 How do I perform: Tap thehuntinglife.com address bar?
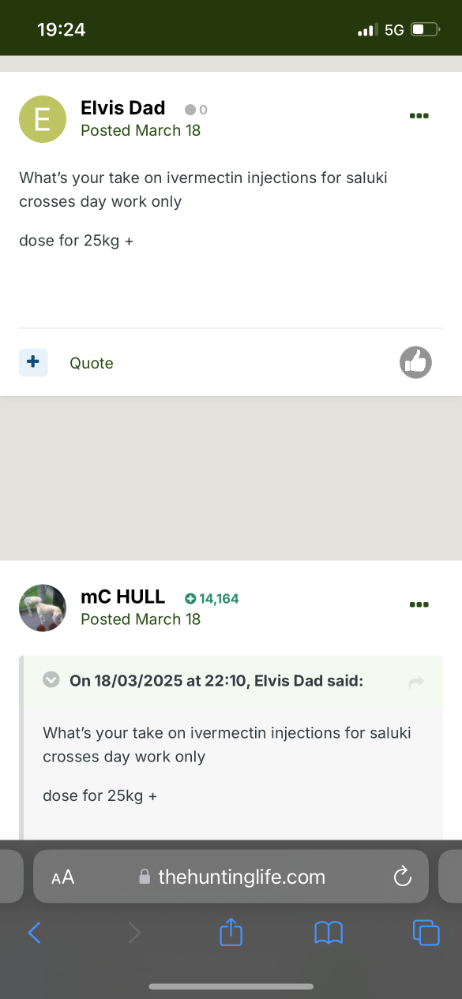pos(231,877)
